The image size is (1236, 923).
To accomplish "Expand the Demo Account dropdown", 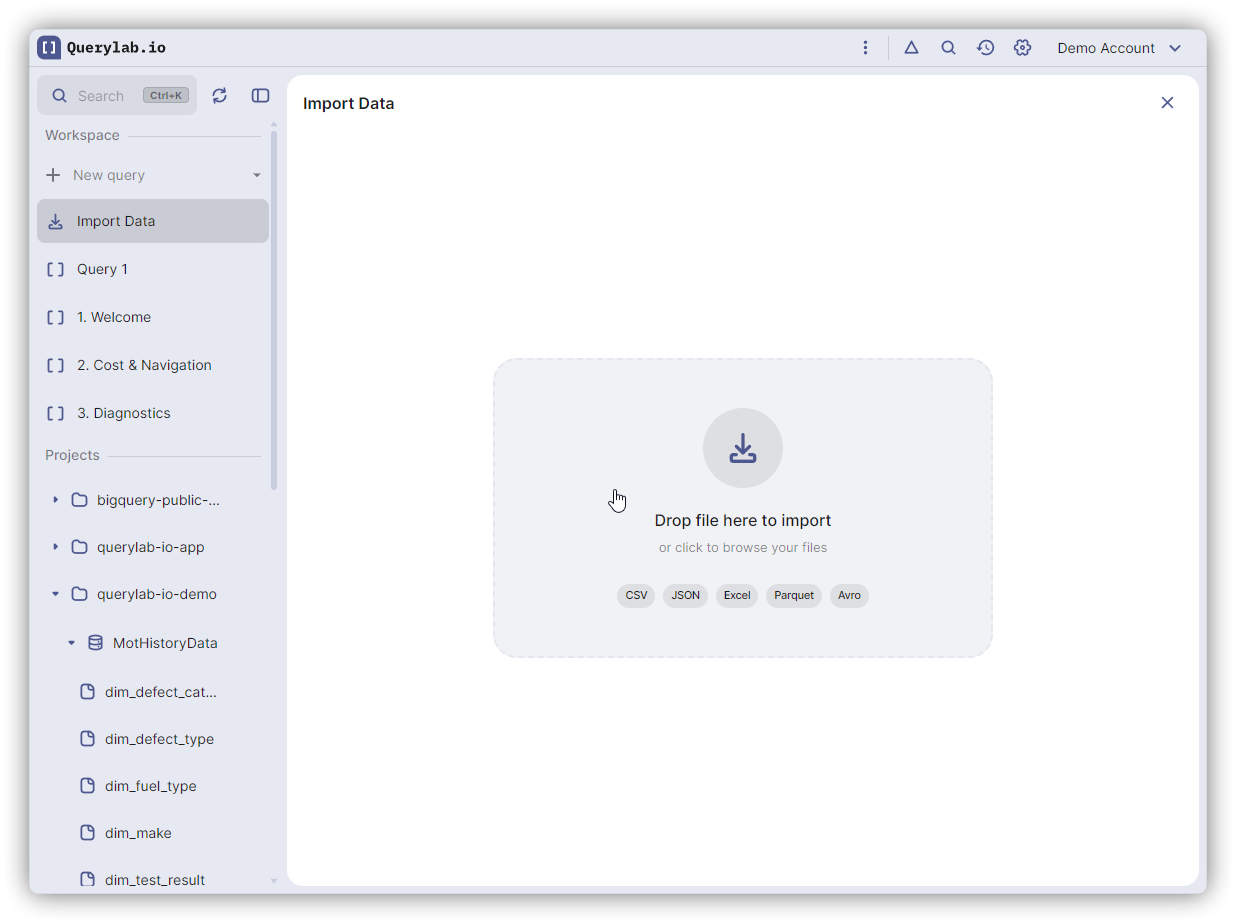I will [1119, 48].
